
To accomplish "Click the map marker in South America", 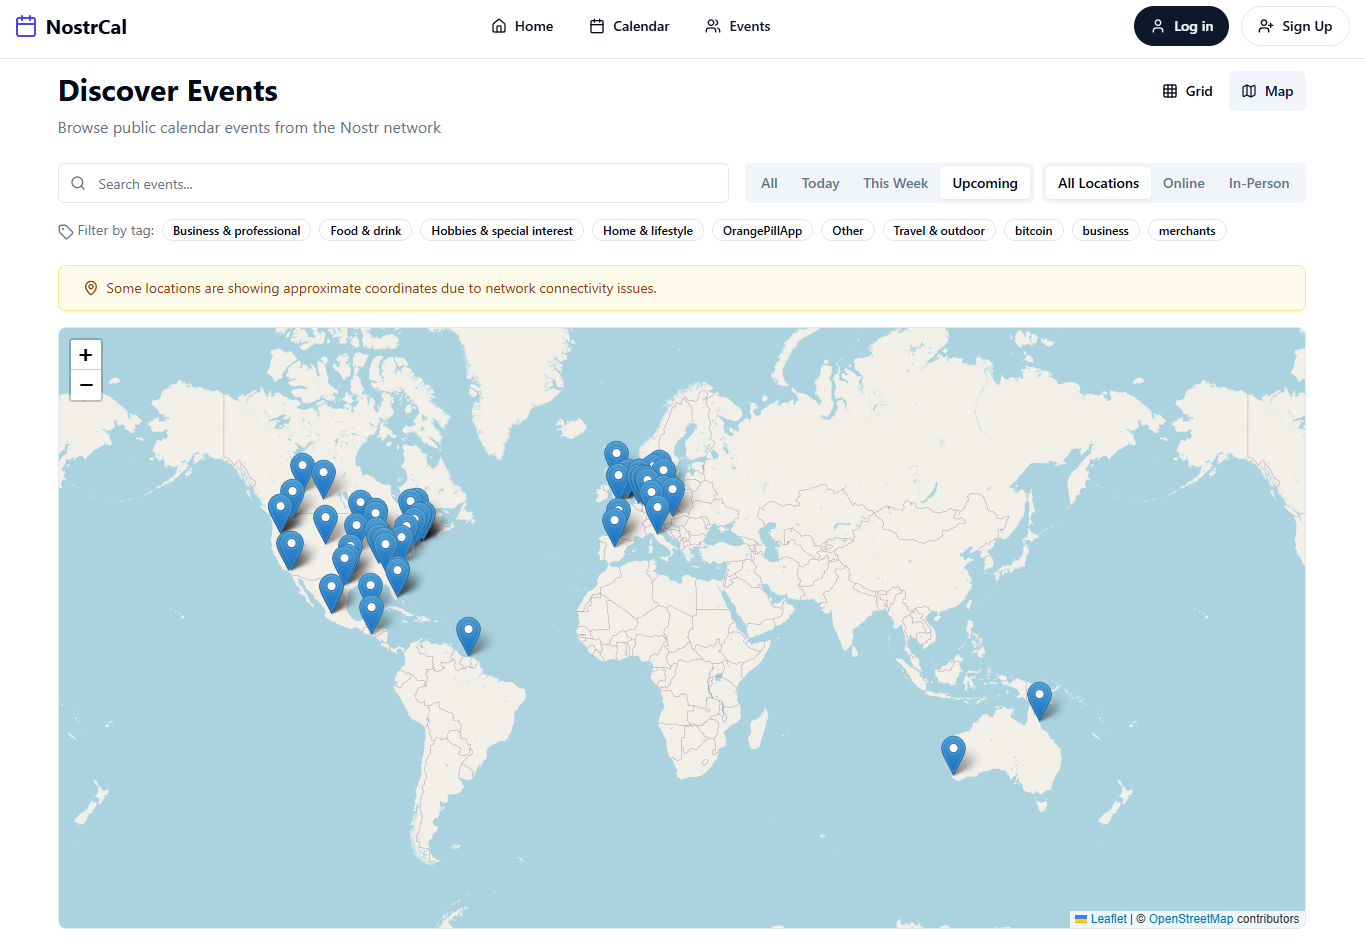I will (x=468, y=635).
